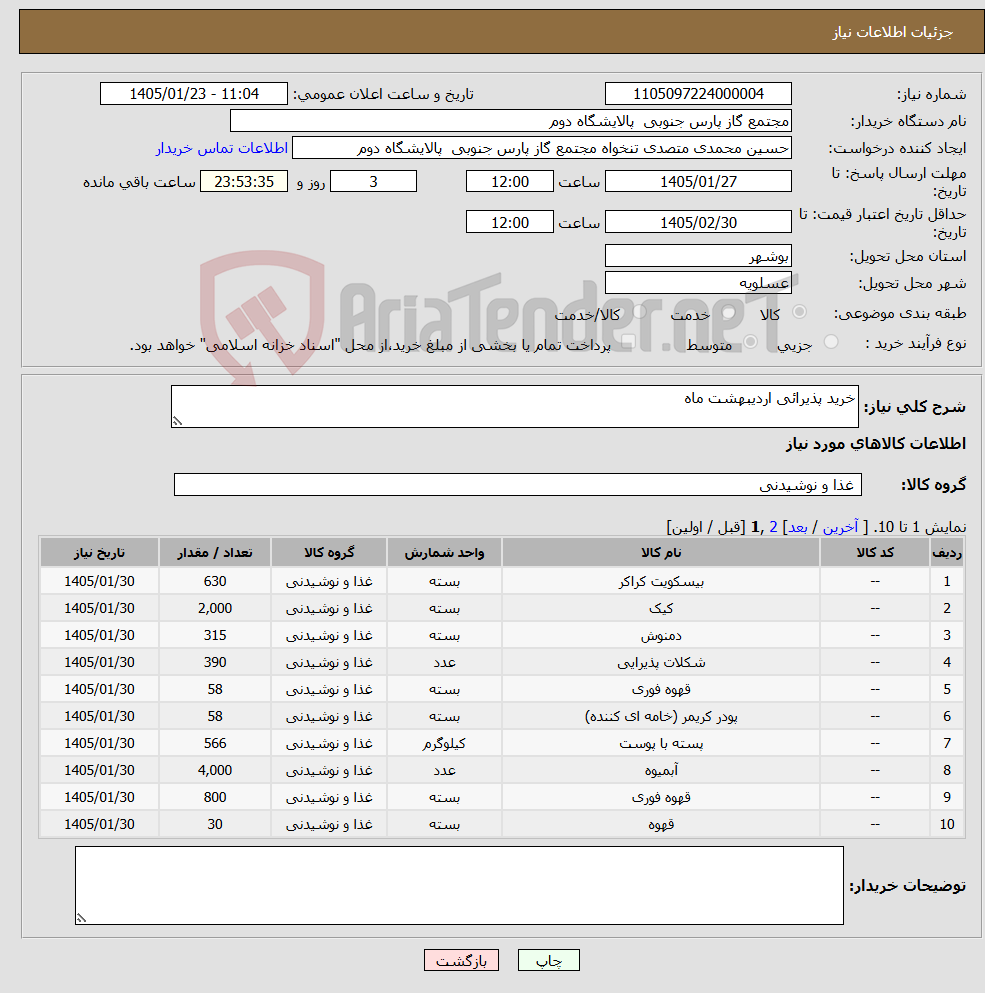
Task: Click the quantity 800 cell
Action: (x=215, y=797)
